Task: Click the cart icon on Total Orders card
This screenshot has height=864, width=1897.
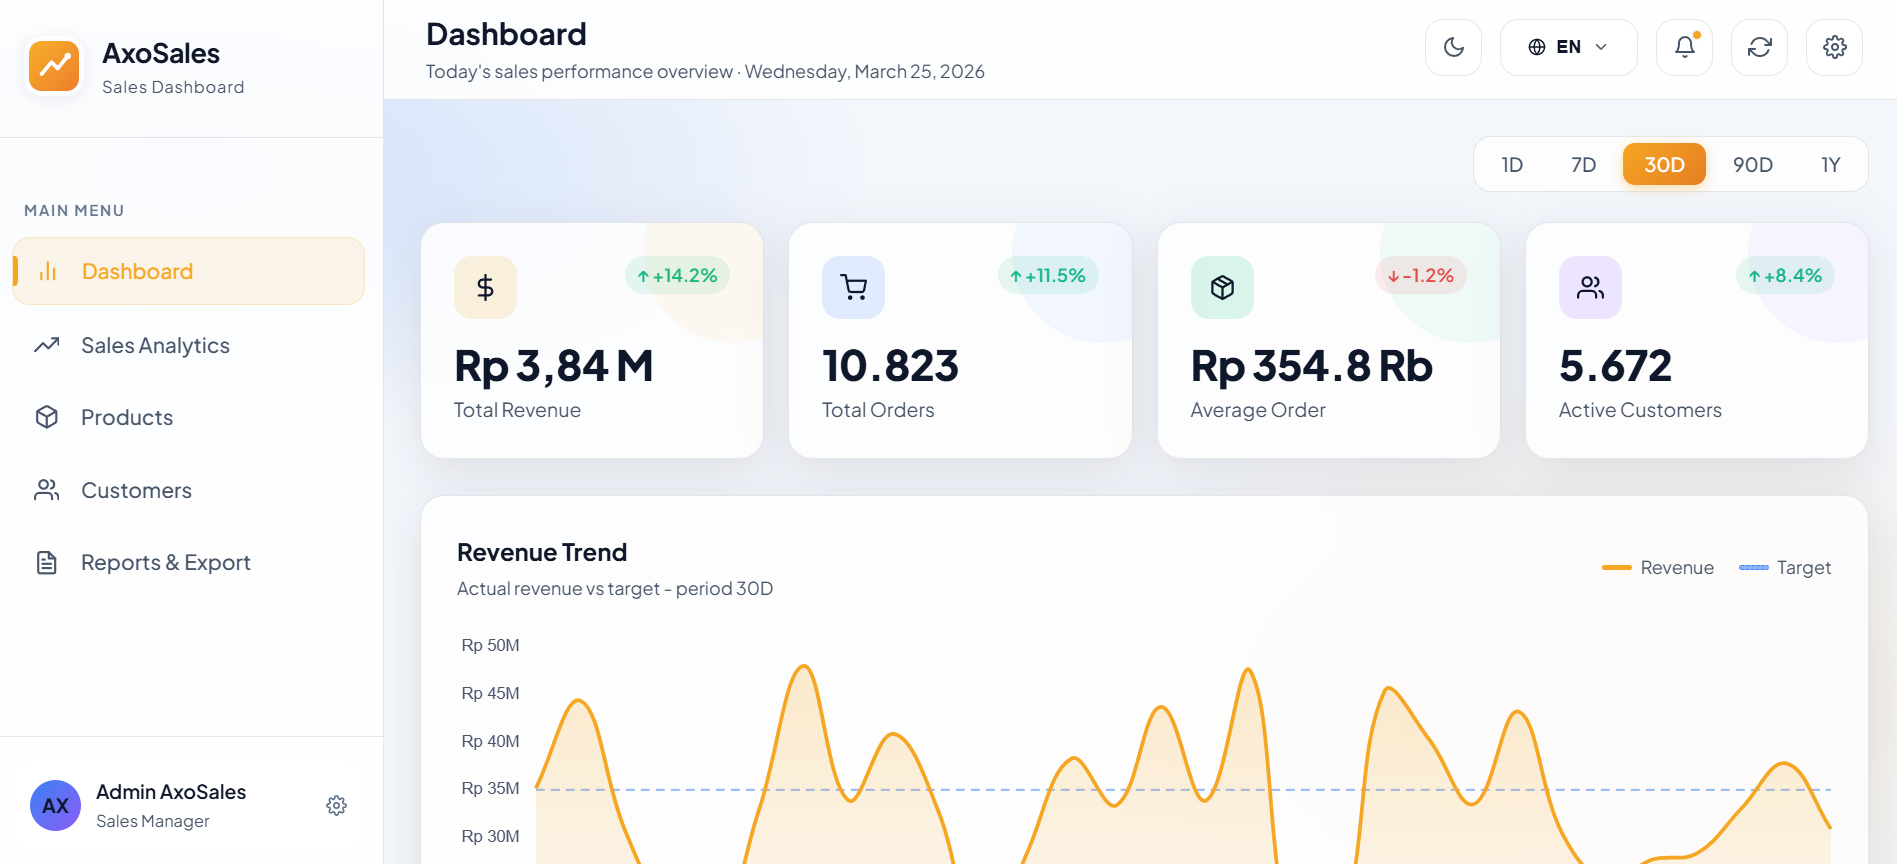Action: [853, 288]
